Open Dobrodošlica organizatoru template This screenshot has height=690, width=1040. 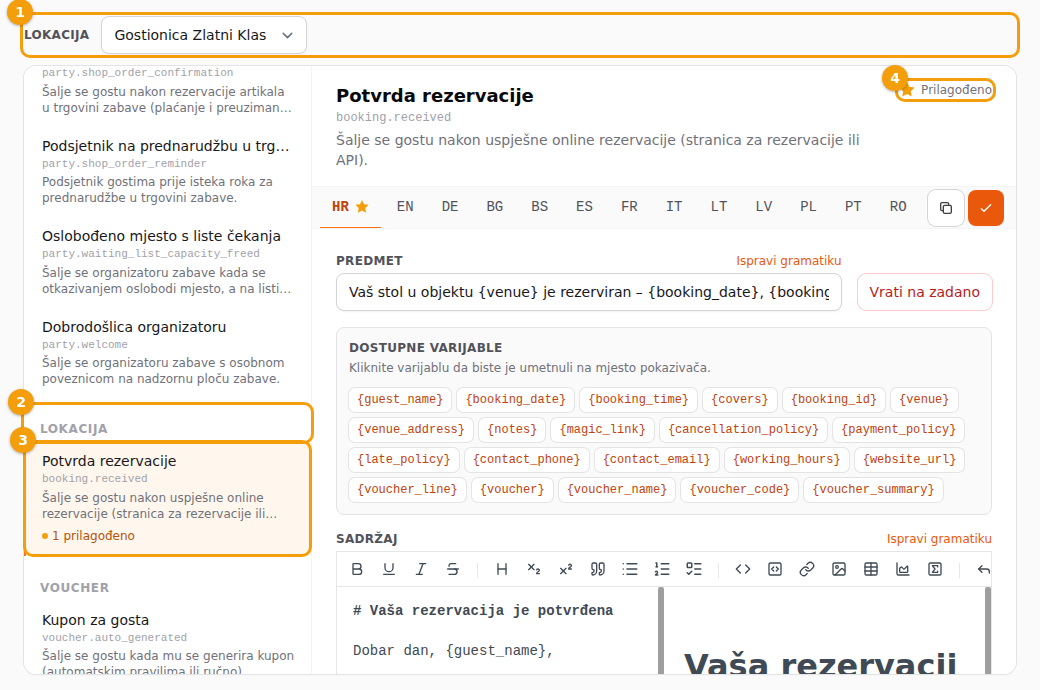pyautogui.click(x=168, y=352)
